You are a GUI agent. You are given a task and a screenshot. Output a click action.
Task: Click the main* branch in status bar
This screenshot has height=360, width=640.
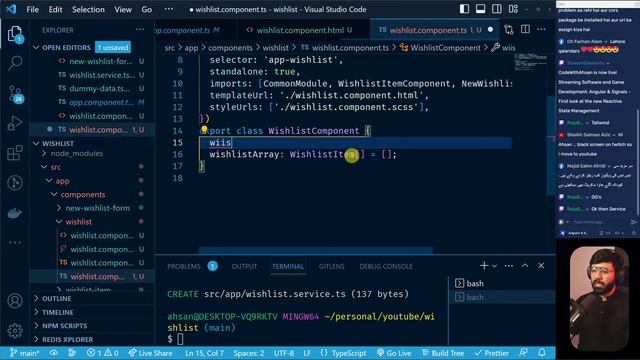pyautogui.click(x=25, y=353)
